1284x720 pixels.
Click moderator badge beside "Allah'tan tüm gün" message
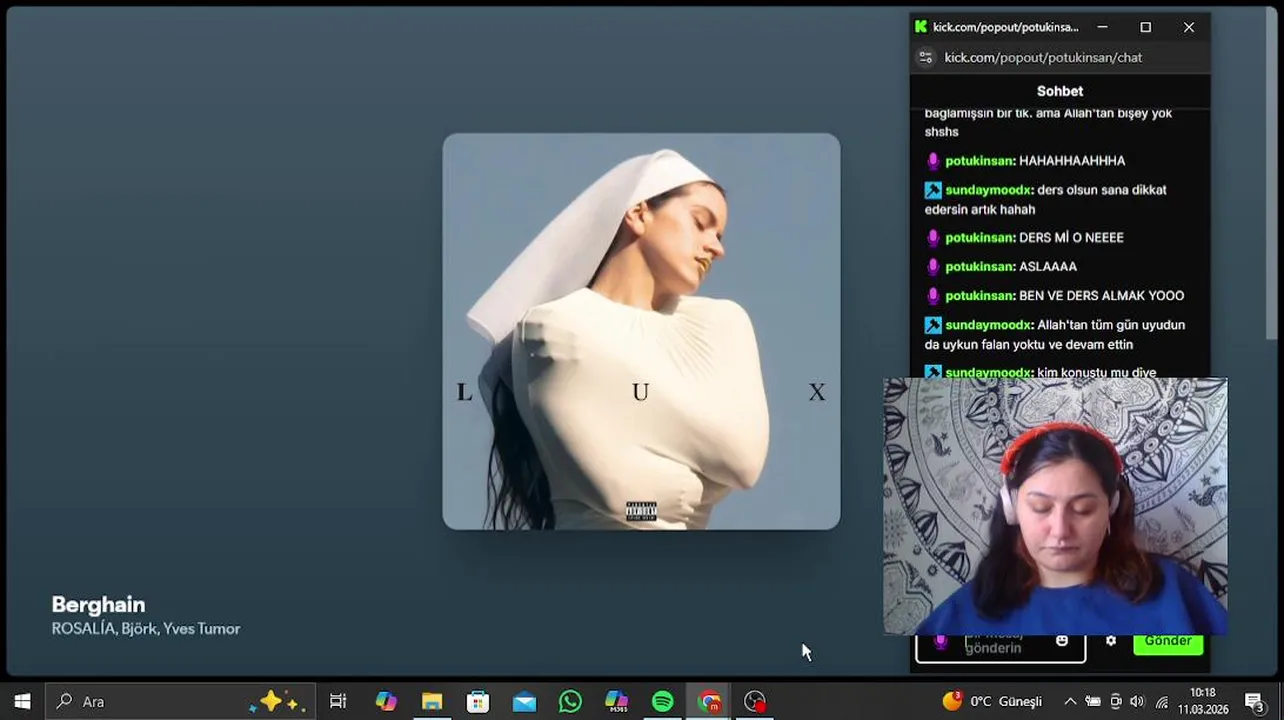[x=933, y=325]
